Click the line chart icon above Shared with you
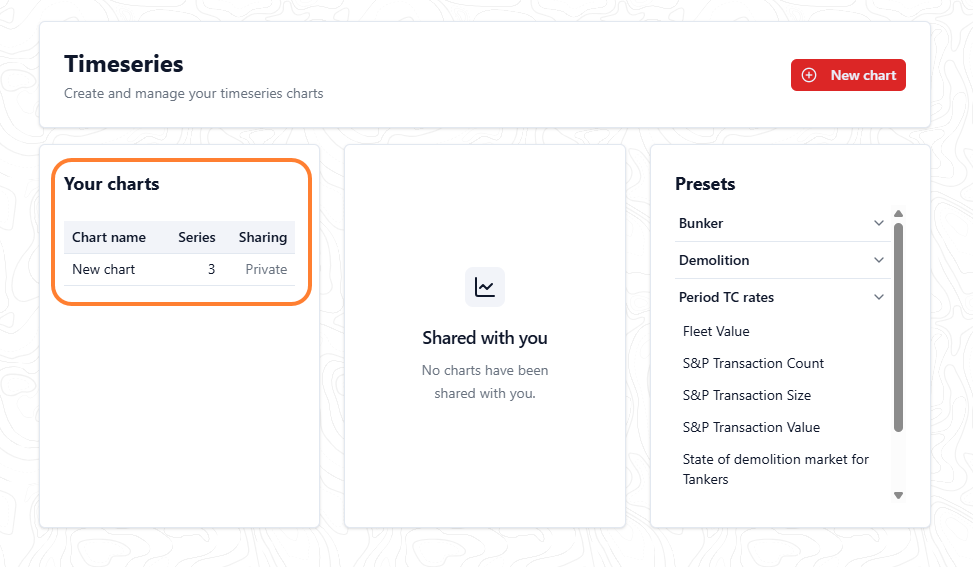This screenshot has height=567, width=973. coord(485,287)
